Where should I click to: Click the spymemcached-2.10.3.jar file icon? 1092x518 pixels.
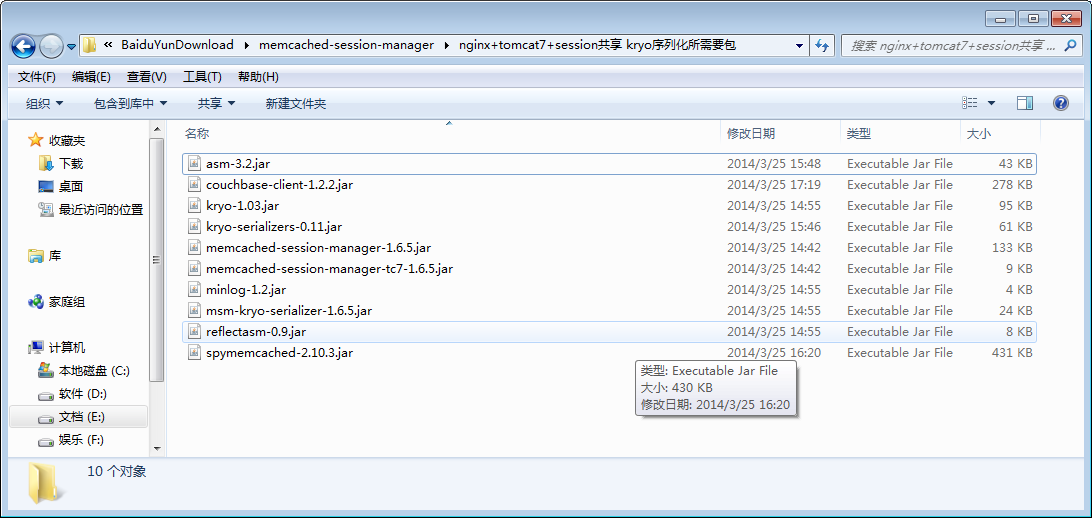click(194, 352)
